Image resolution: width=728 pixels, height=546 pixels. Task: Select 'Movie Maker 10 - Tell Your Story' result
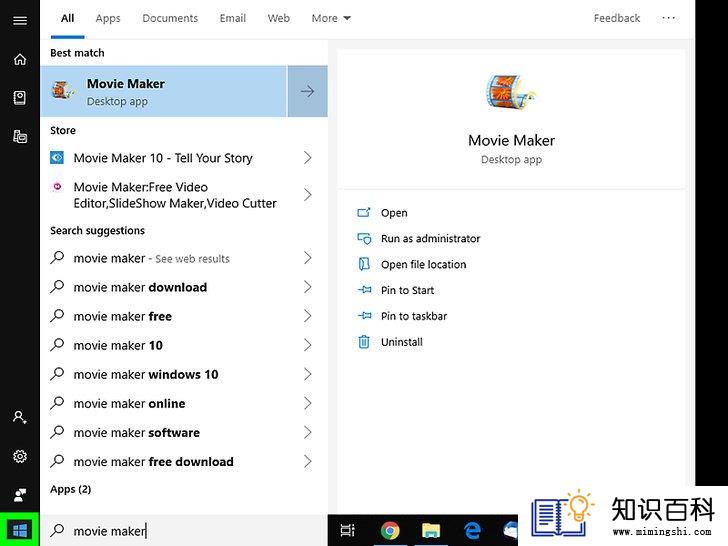(x=163, y=158)
